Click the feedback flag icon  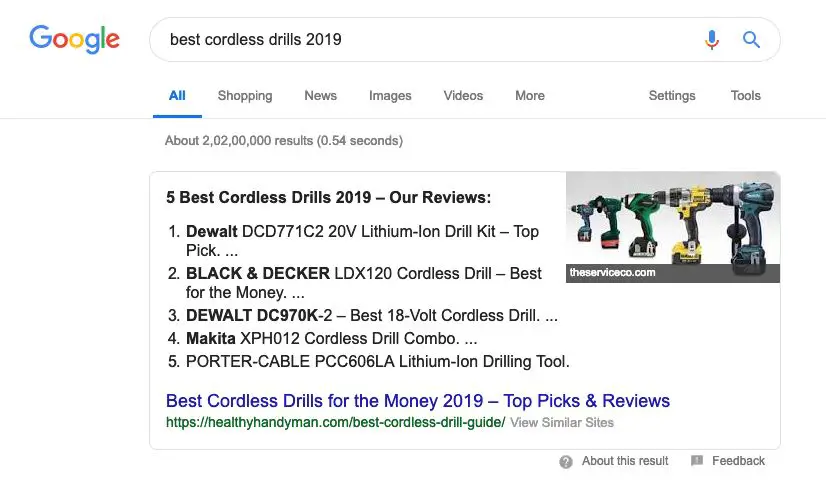697,461
